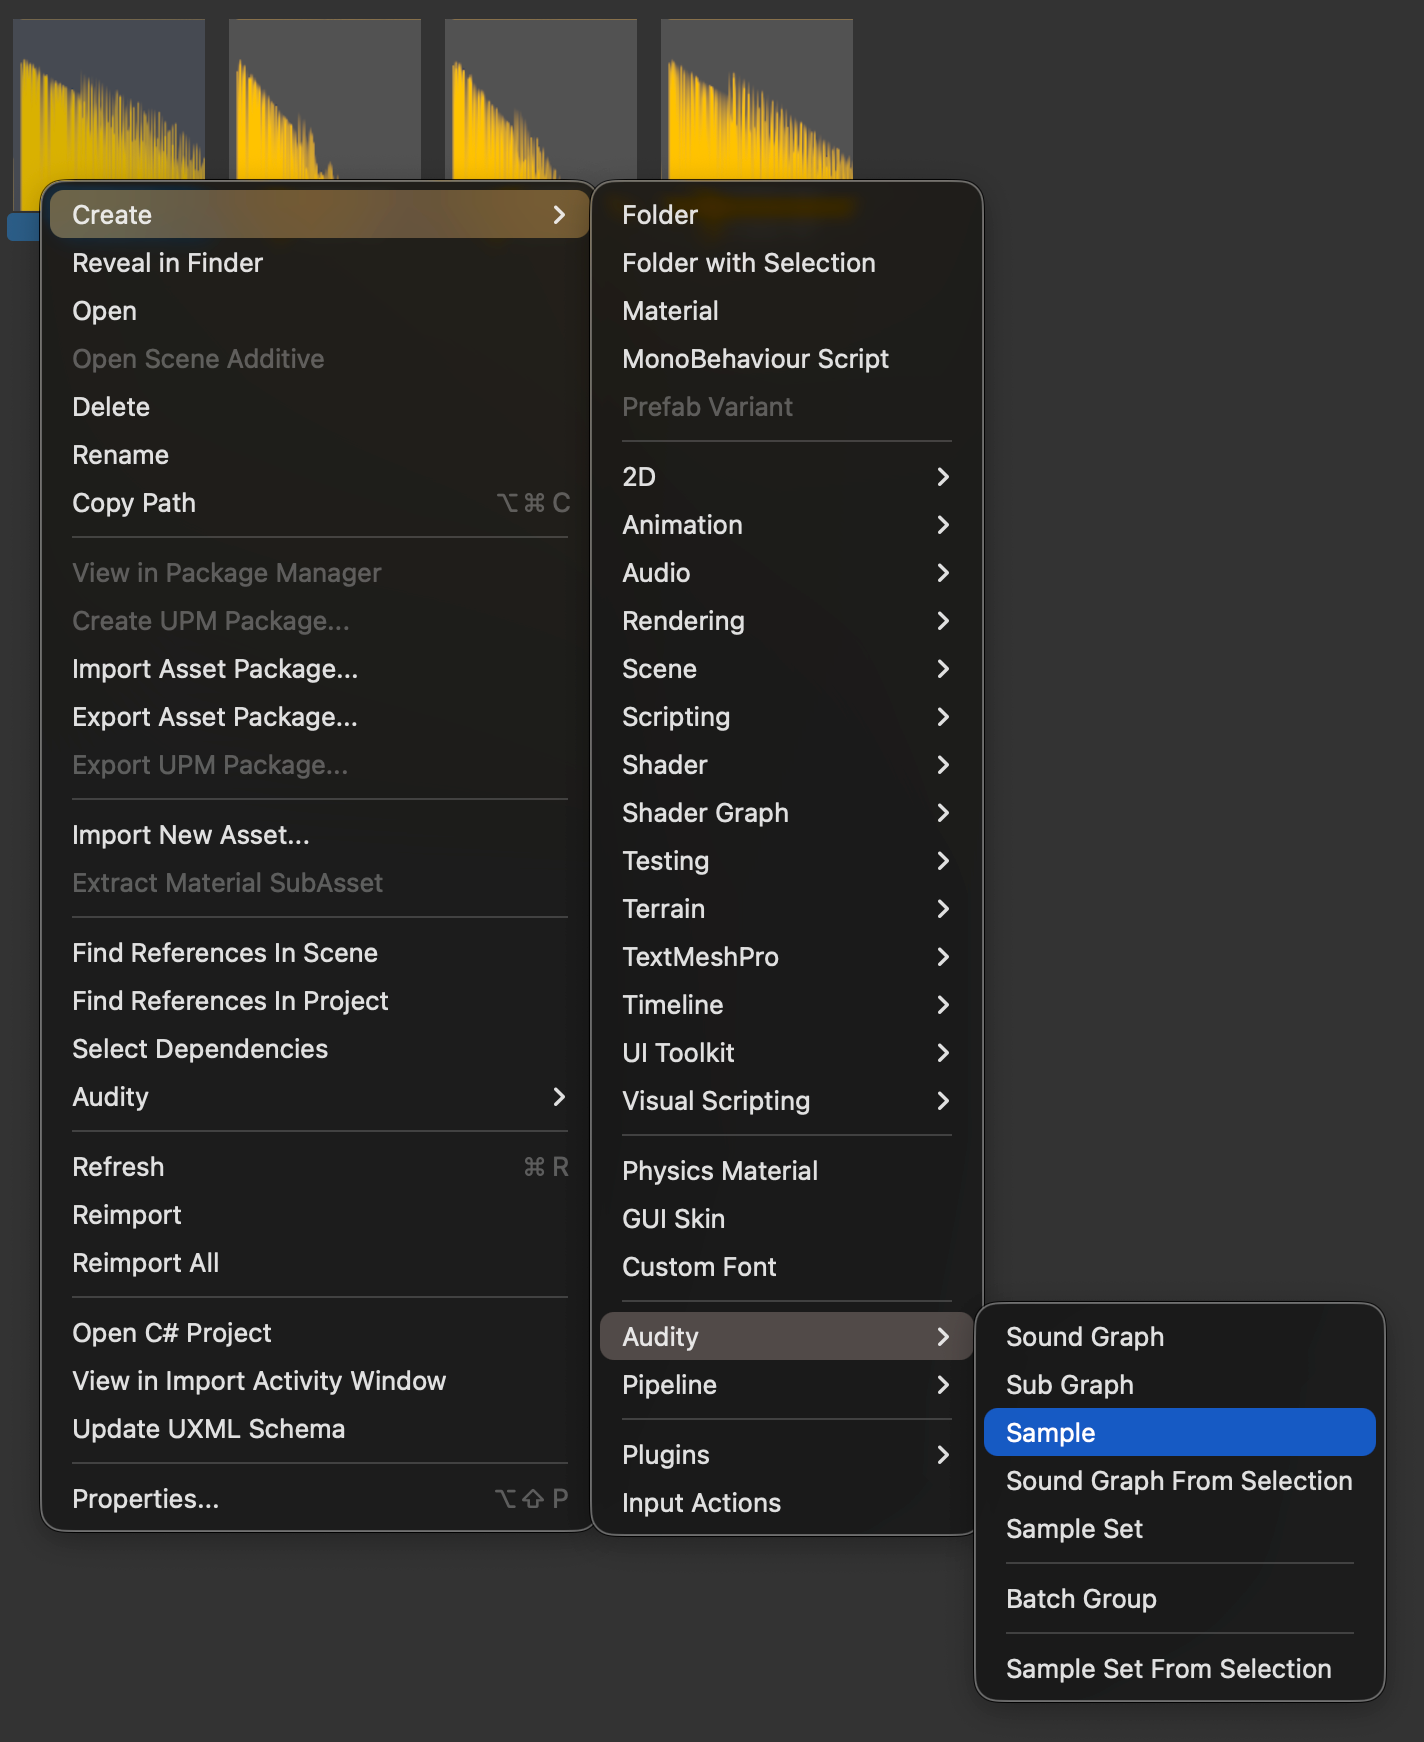Expand the Animation create submenu

click(786, 524)
